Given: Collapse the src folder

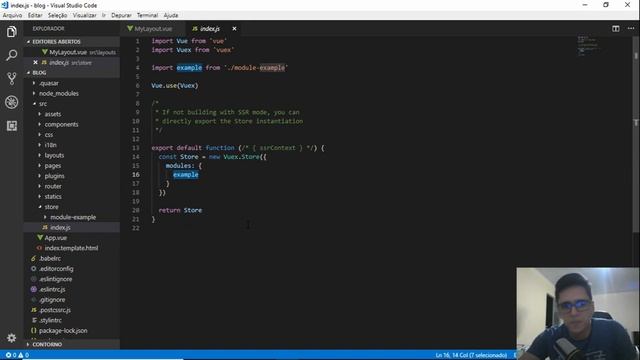Looking at the screenshot, I should click(x=72, y=104).
